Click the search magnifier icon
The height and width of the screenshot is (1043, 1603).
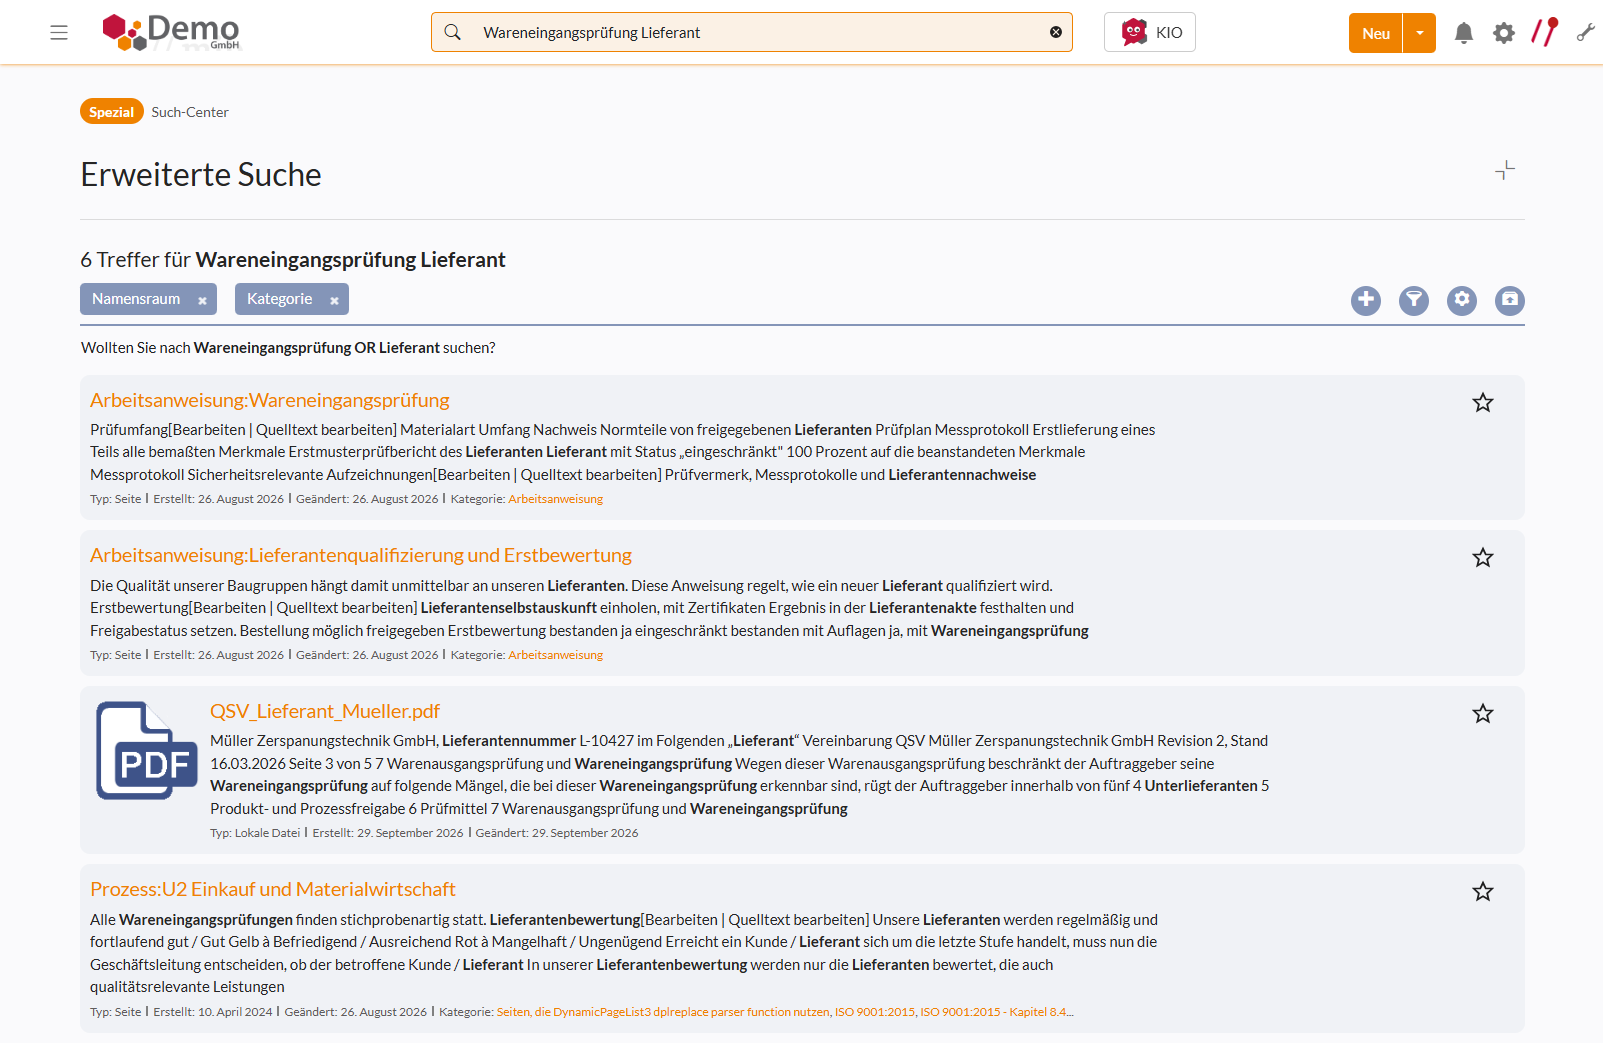[453, 32]
